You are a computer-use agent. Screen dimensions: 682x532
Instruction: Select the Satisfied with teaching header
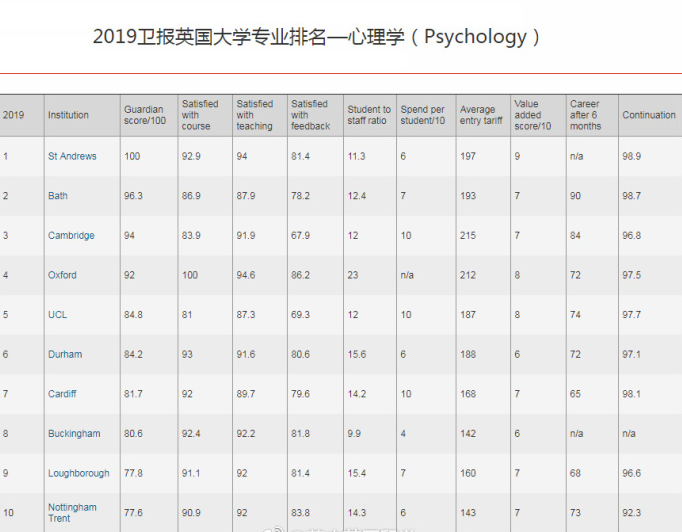(254, 115)
